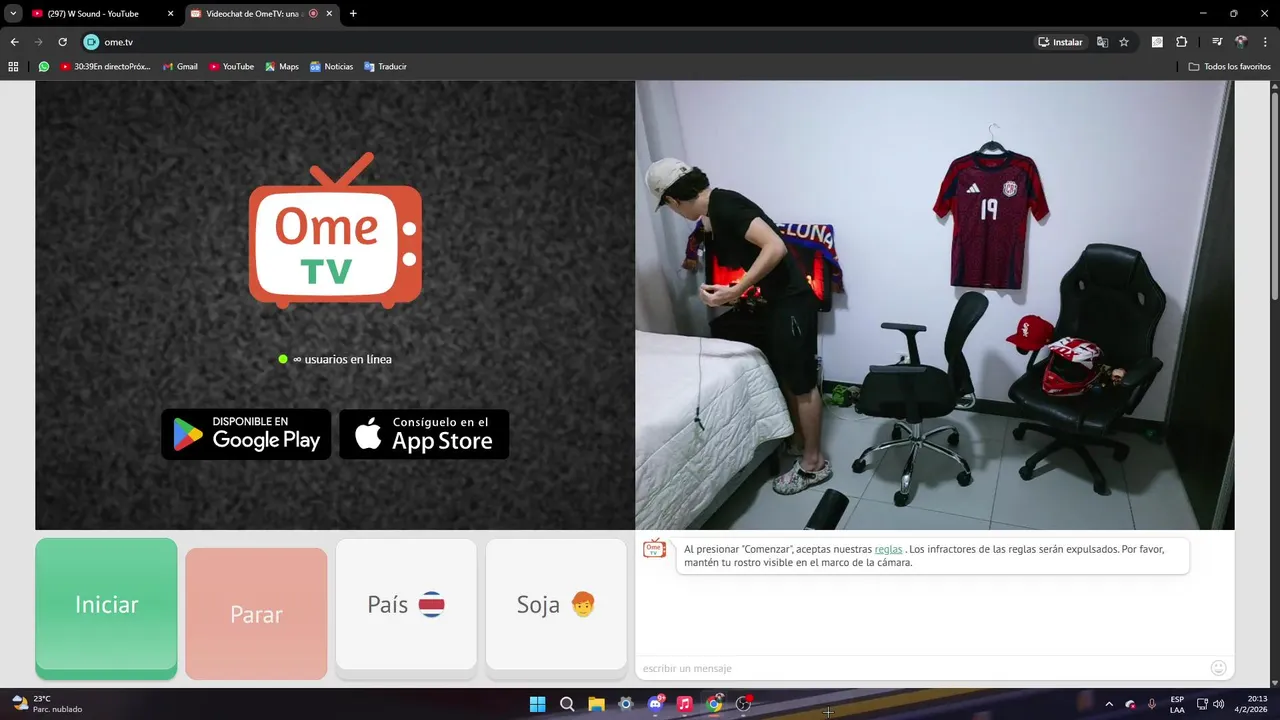Image resolution: width=1280 pixels, height=720 pixels.
Task: Open the browser extensions puzzle icon
Action: tap(1181, 42)
